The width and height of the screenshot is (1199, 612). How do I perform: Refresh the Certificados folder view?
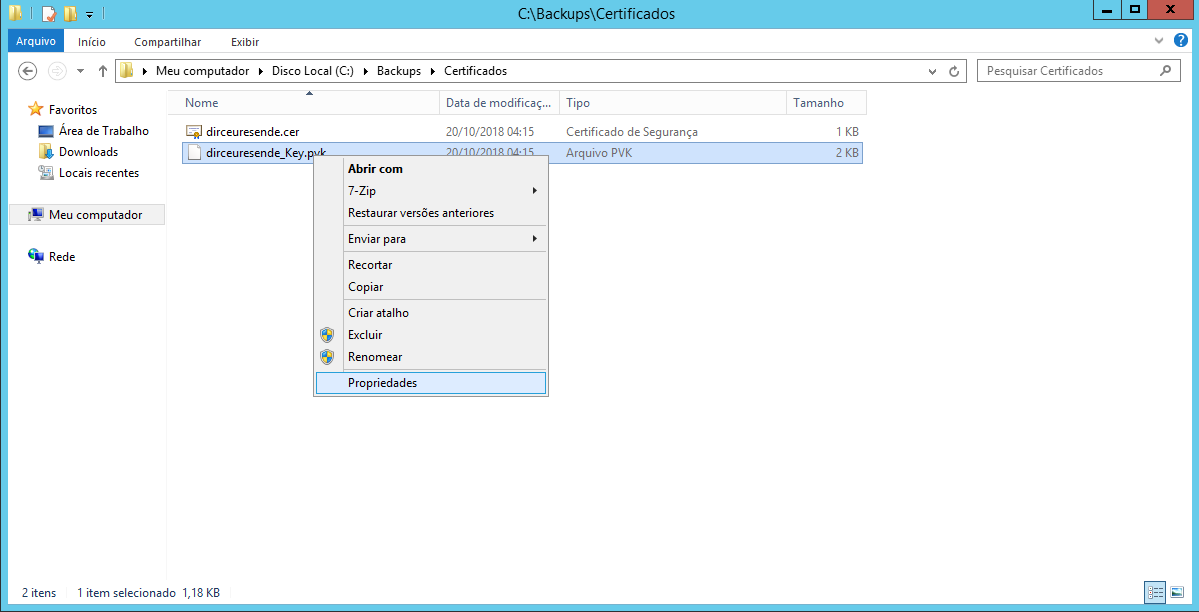click(954, 71)
